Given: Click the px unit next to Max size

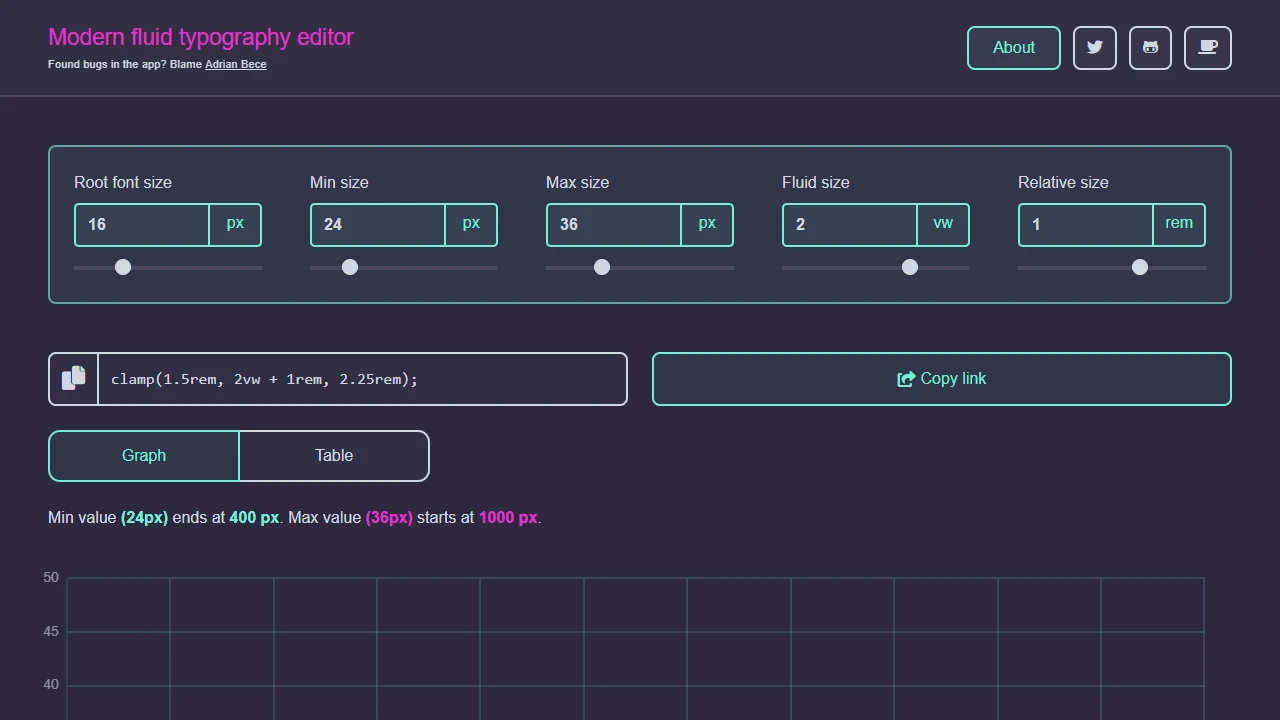Looking at the screenshot, I should pos(707,224).
